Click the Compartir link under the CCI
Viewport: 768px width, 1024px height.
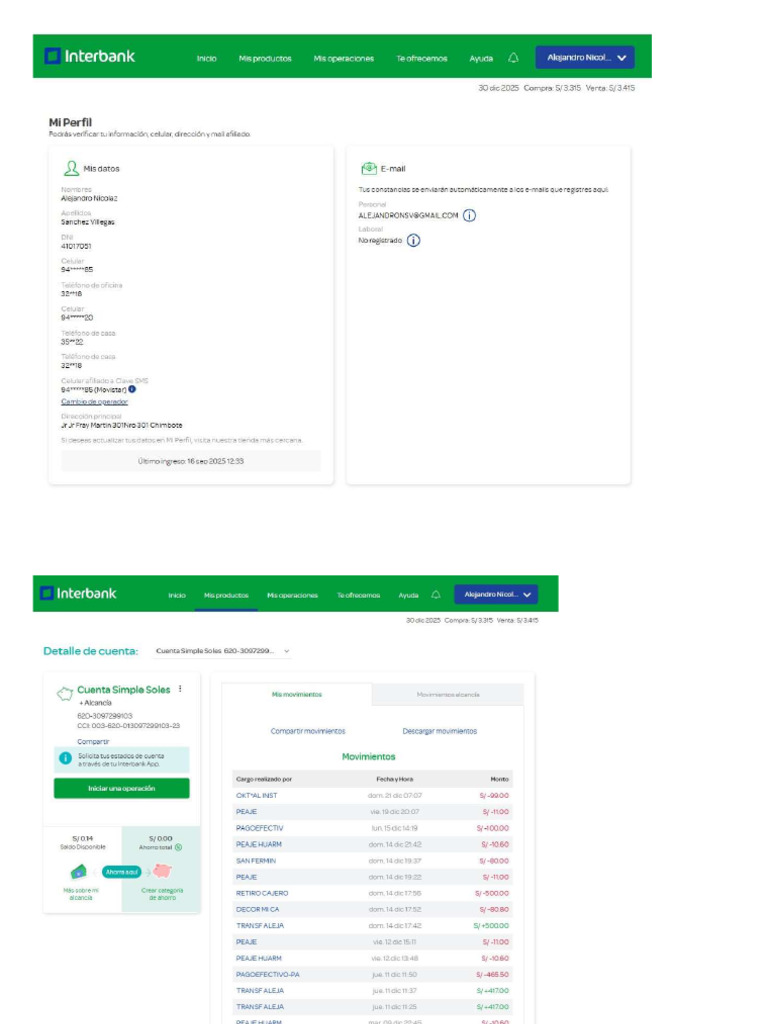(x=93, y=742)
